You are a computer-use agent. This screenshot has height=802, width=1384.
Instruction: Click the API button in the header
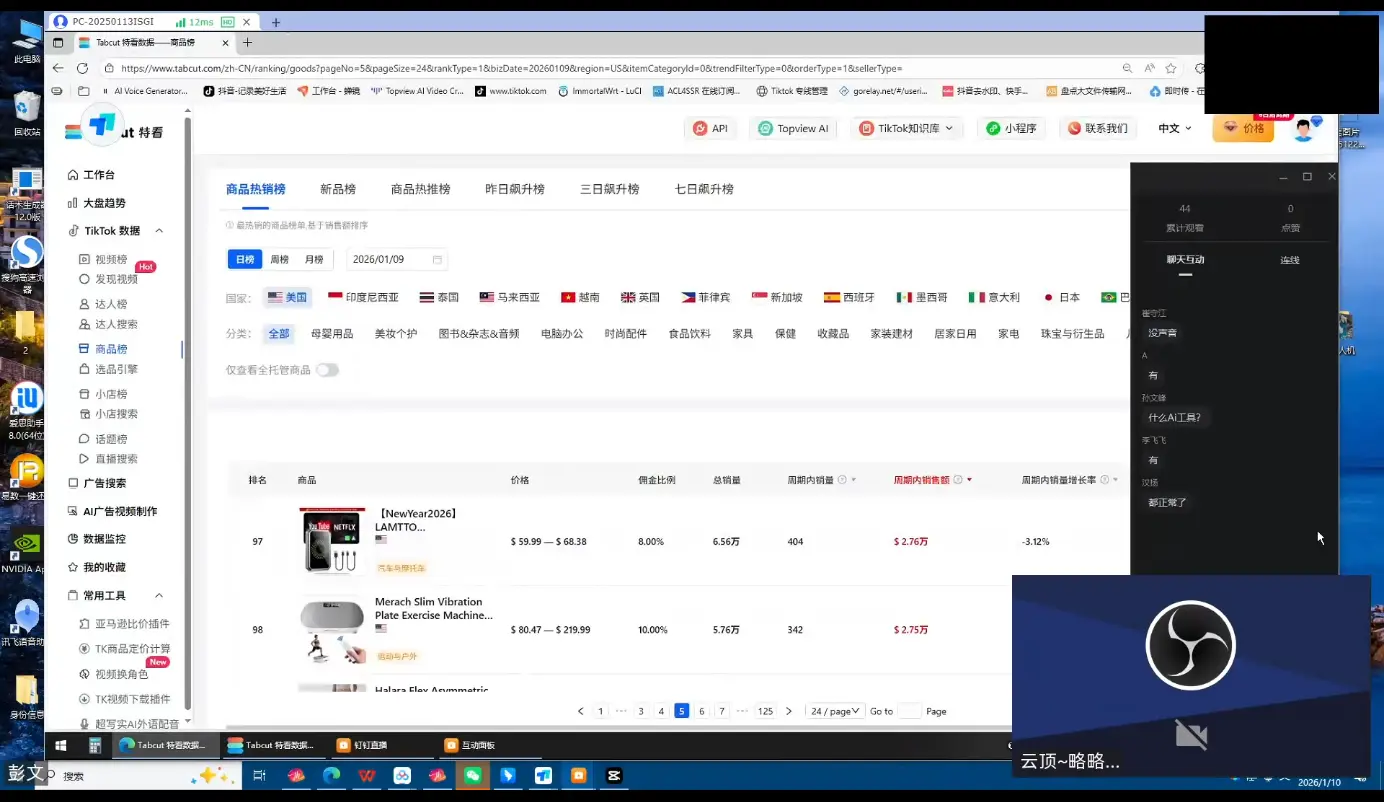coord(710,128)
